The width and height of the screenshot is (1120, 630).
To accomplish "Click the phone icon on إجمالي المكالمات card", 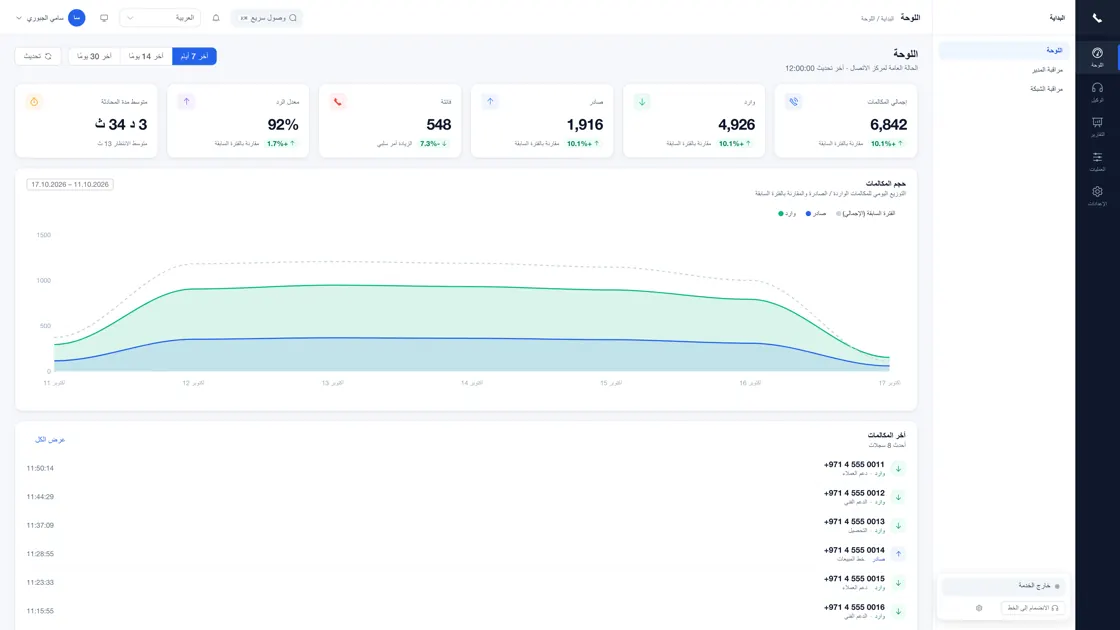I will point(794,101).
